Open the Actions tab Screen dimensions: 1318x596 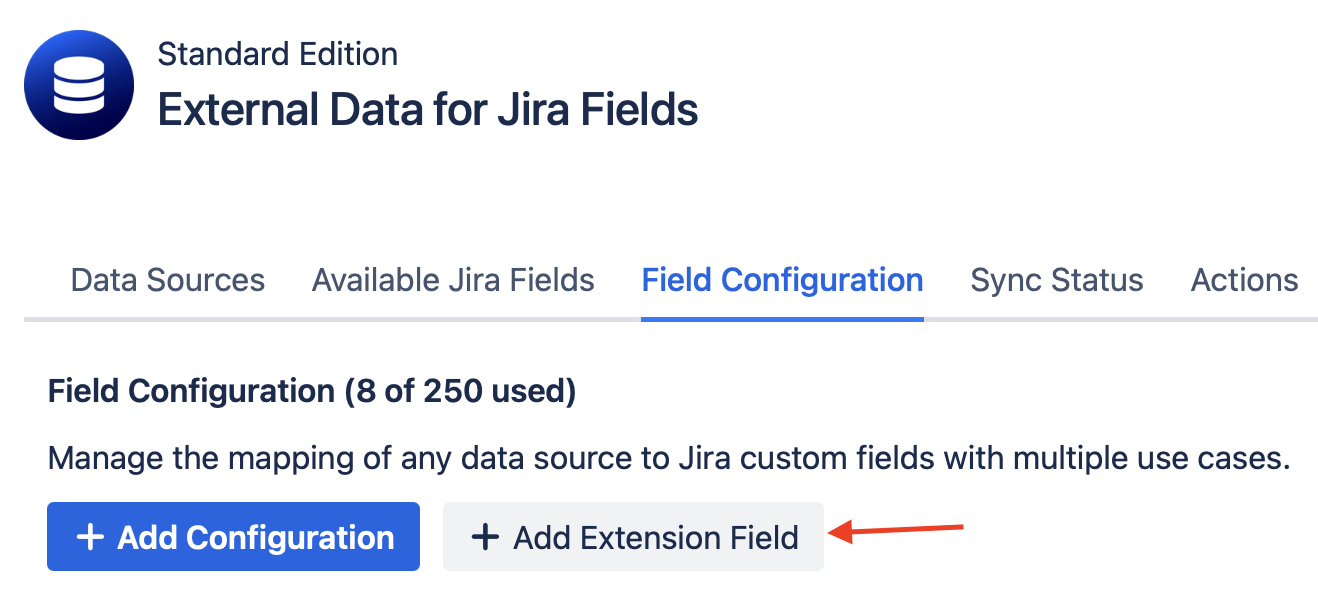[1244, 280]
